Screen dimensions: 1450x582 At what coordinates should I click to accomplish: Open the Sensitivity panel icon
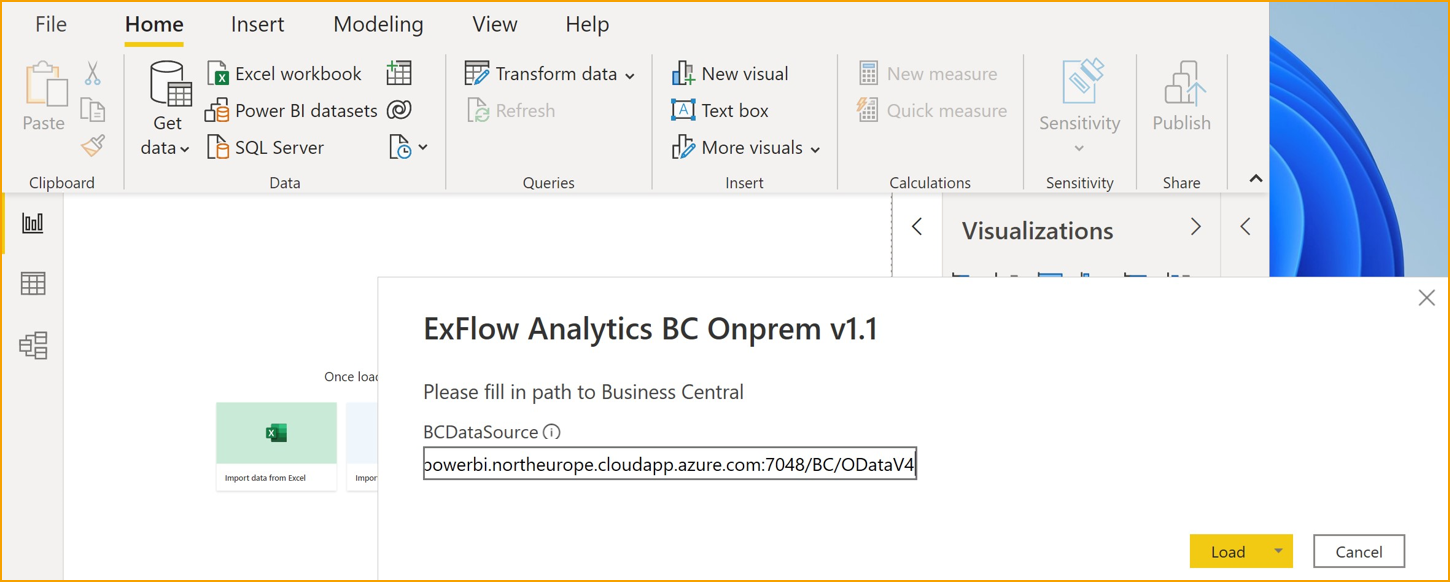[x=1079, y=95]
